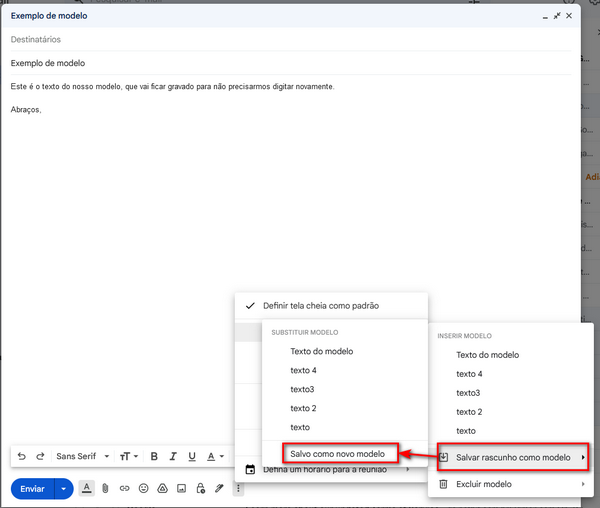Replace template 'texto 4' under Substituir modelo
This screenshot has width=600, height=508.
303,370
